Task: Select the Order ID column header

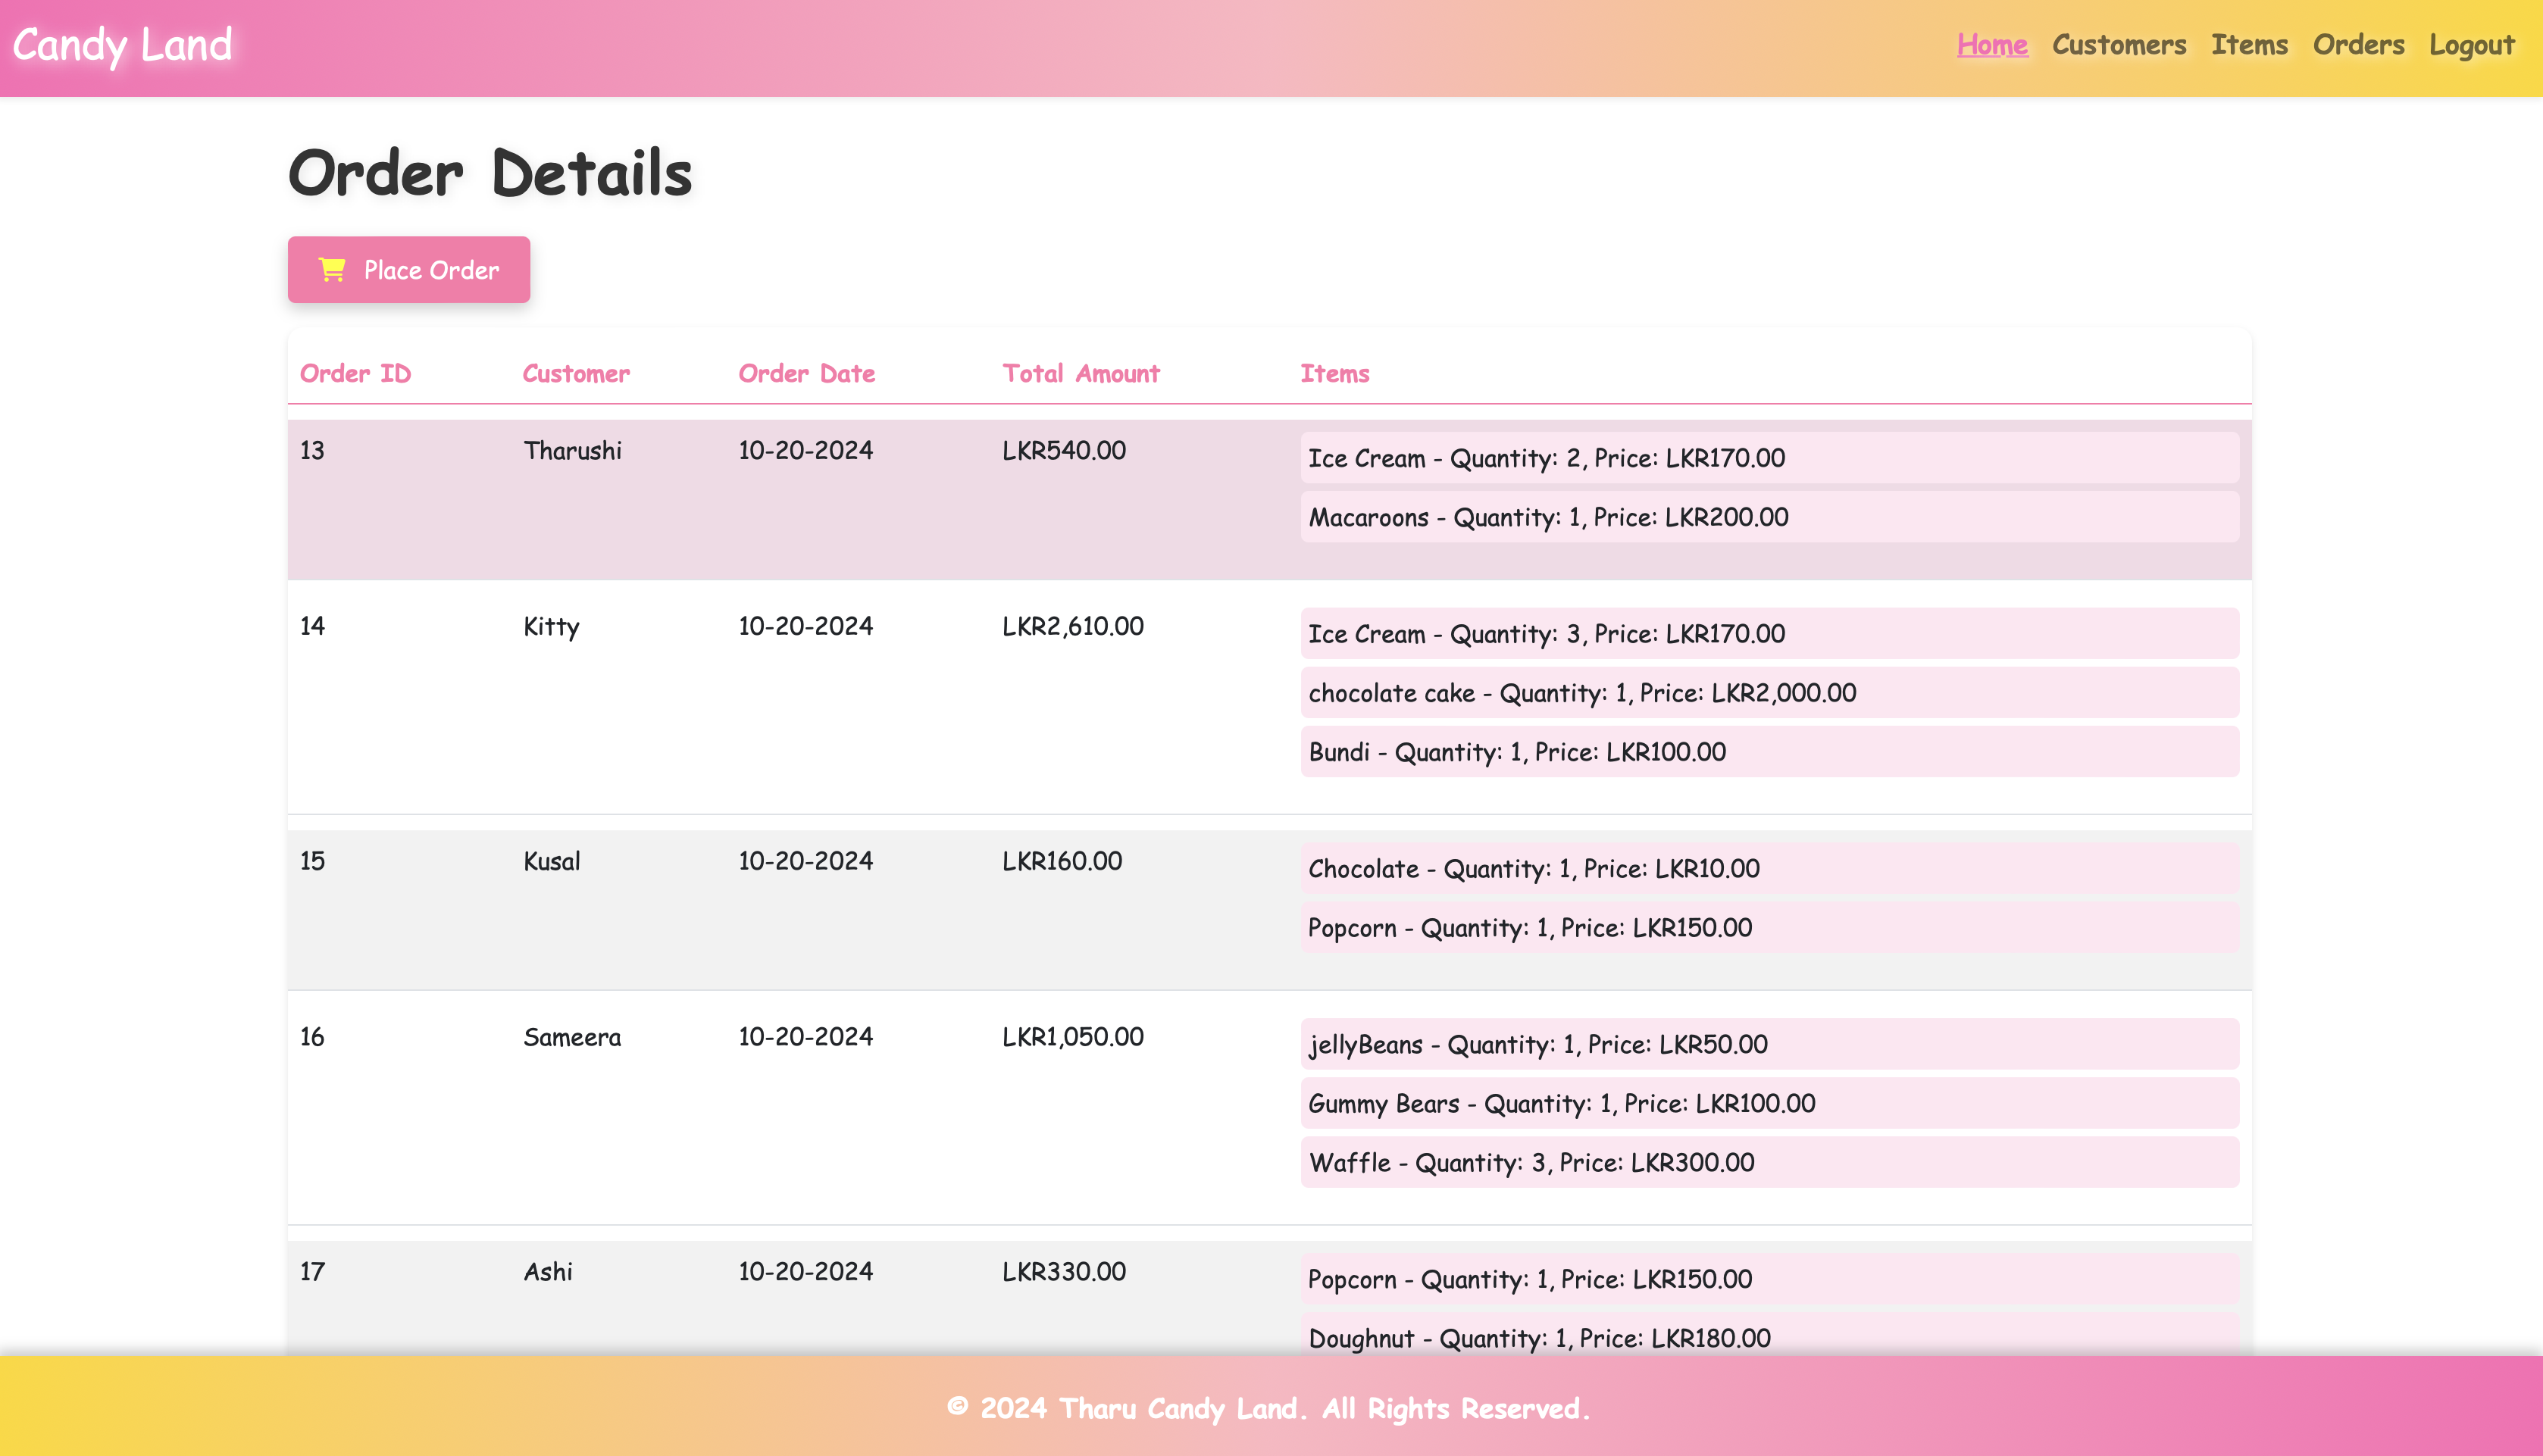Action: pyautogui.click(x=355, y=373)
